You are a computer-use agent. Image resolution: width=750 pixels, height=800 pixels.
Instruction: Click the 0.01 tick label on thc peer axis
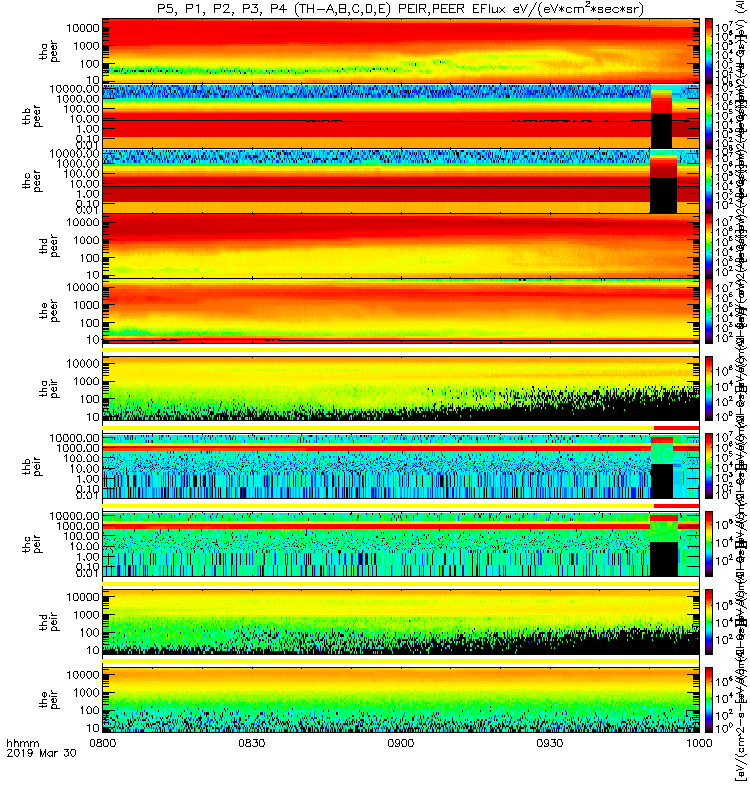[x=88, y=210]
